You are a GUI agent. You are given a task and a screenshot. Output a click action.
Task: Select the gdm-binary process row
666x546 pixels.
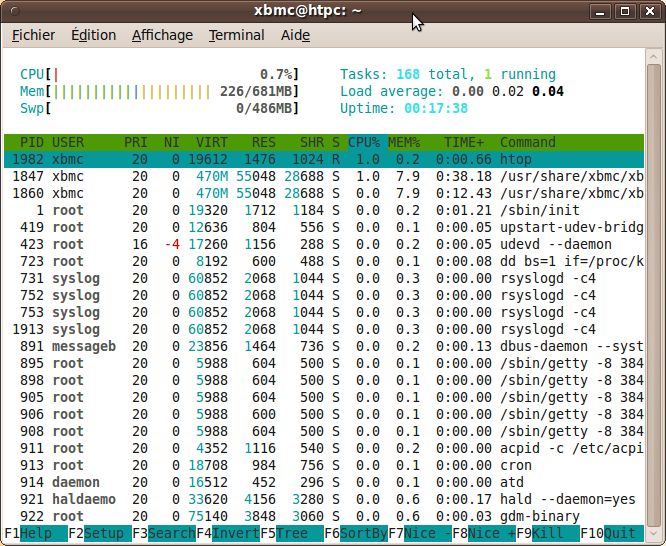(x=324, y=516)
